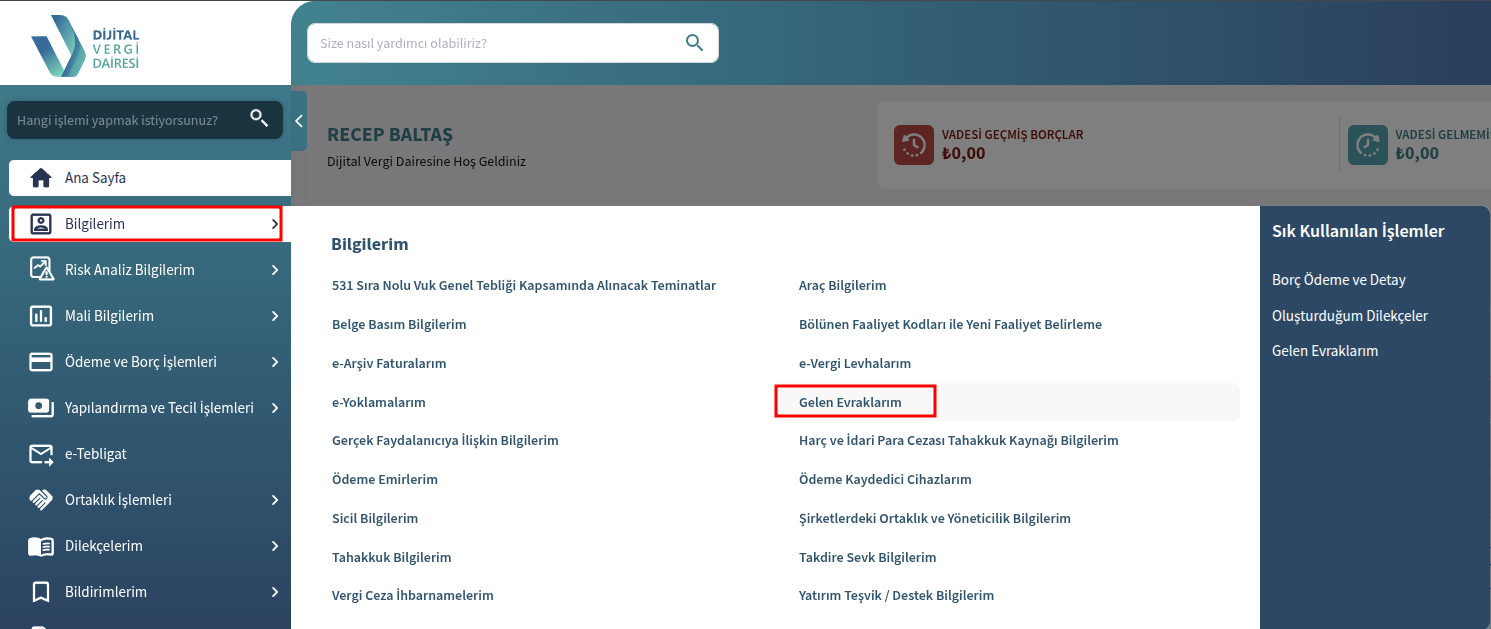Open Takdire Sevk Bilgilerim
The height and width of the screenshot is (629, 1491).
point(868,557)
